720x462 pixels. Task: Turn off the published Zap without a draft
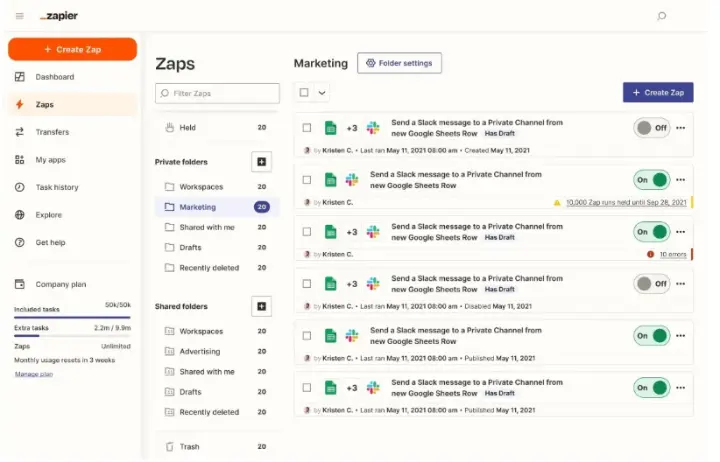coord(652,335)
